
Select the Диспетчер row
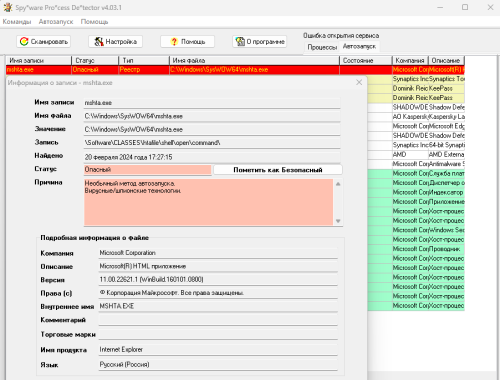[416, 183]
